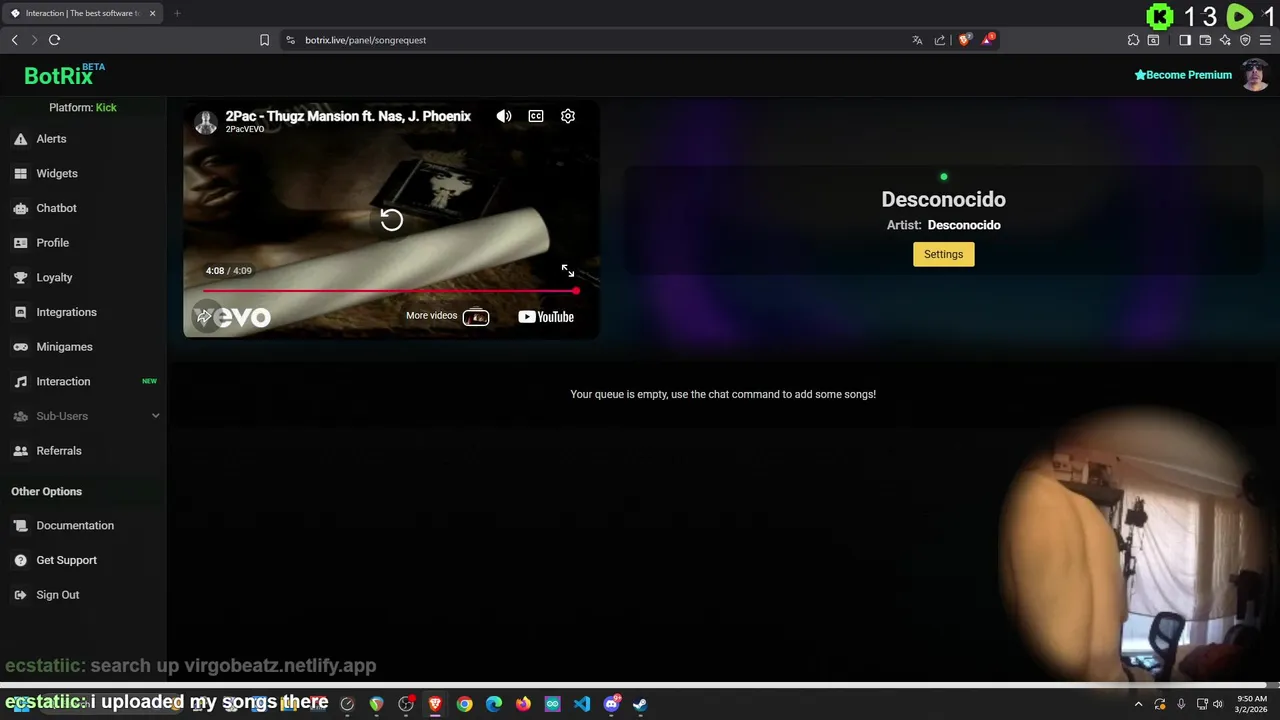Click Get Support link
Screen dimensions: 1280x720
click(x=67, y=560)
